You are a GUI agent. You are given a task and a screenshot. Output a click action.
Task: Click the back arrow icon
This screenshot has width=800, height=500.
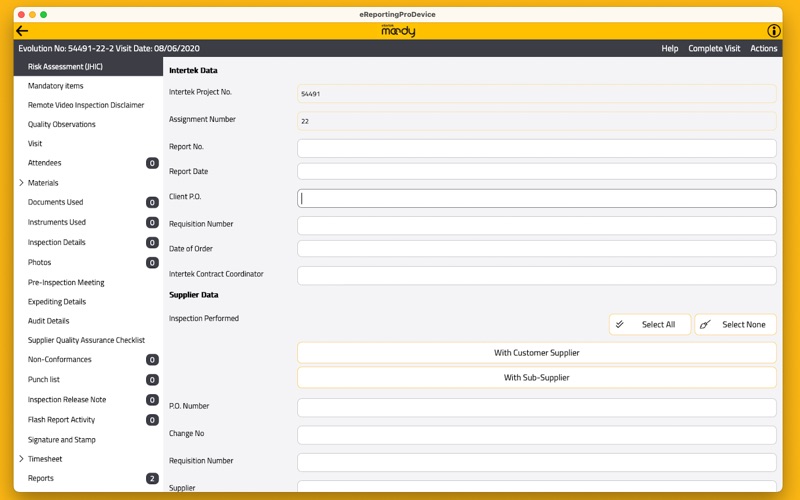[22, 31]
